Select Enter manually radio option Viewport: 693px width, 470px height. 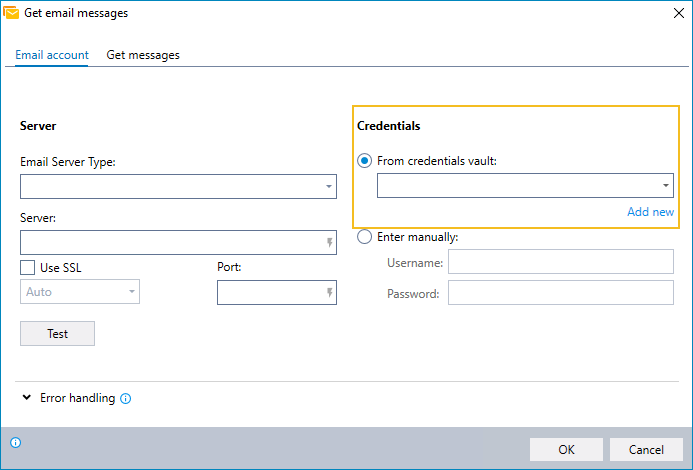[365, 237]
